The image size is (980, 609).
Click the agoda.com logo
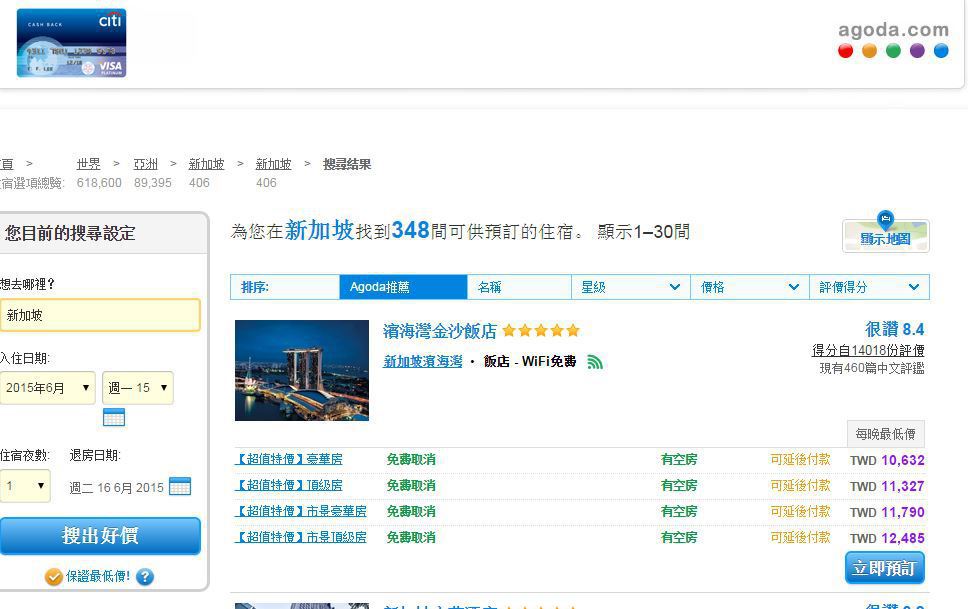click(893, 39)
